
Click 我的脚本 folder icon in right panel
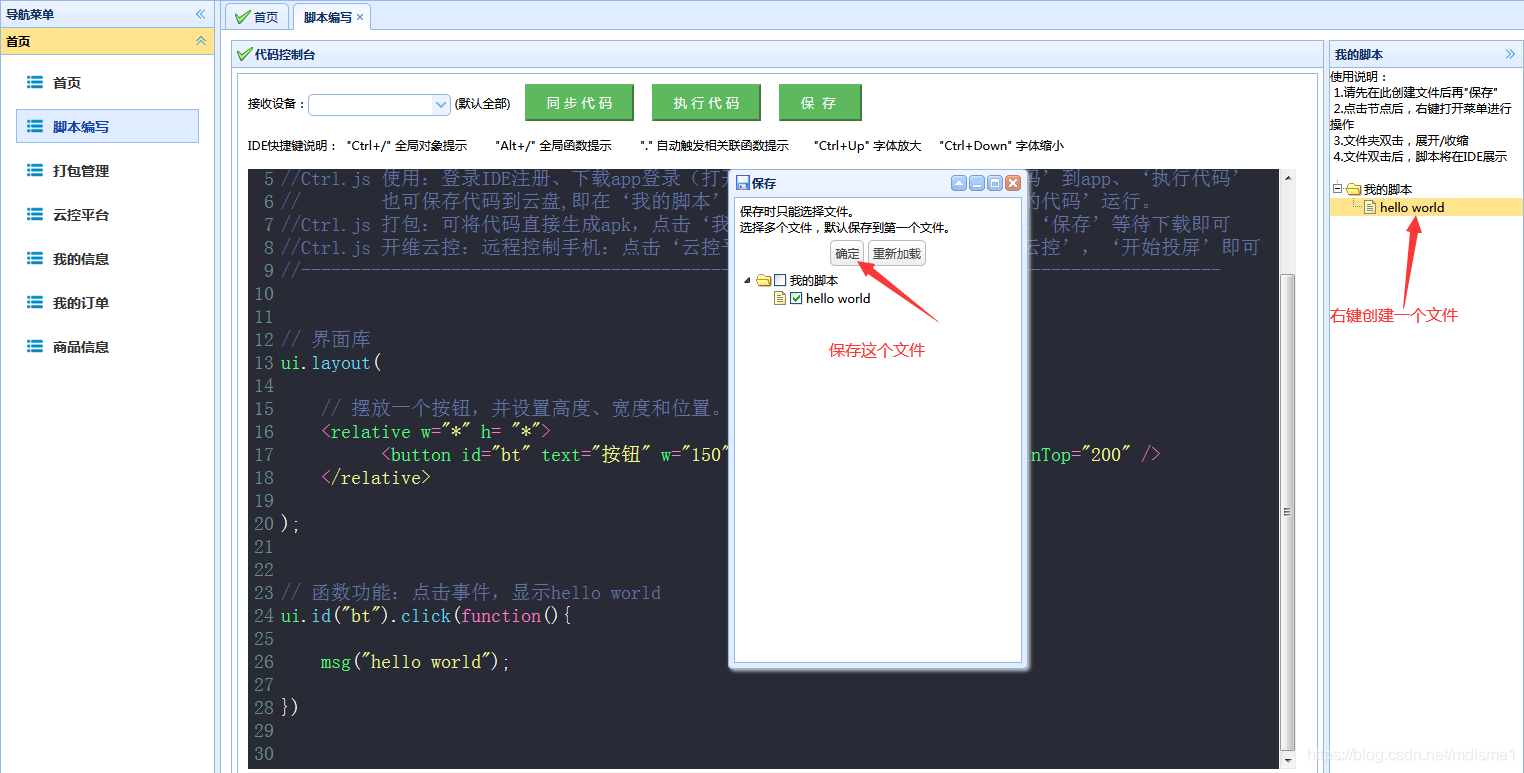(x=1353, y=189)
